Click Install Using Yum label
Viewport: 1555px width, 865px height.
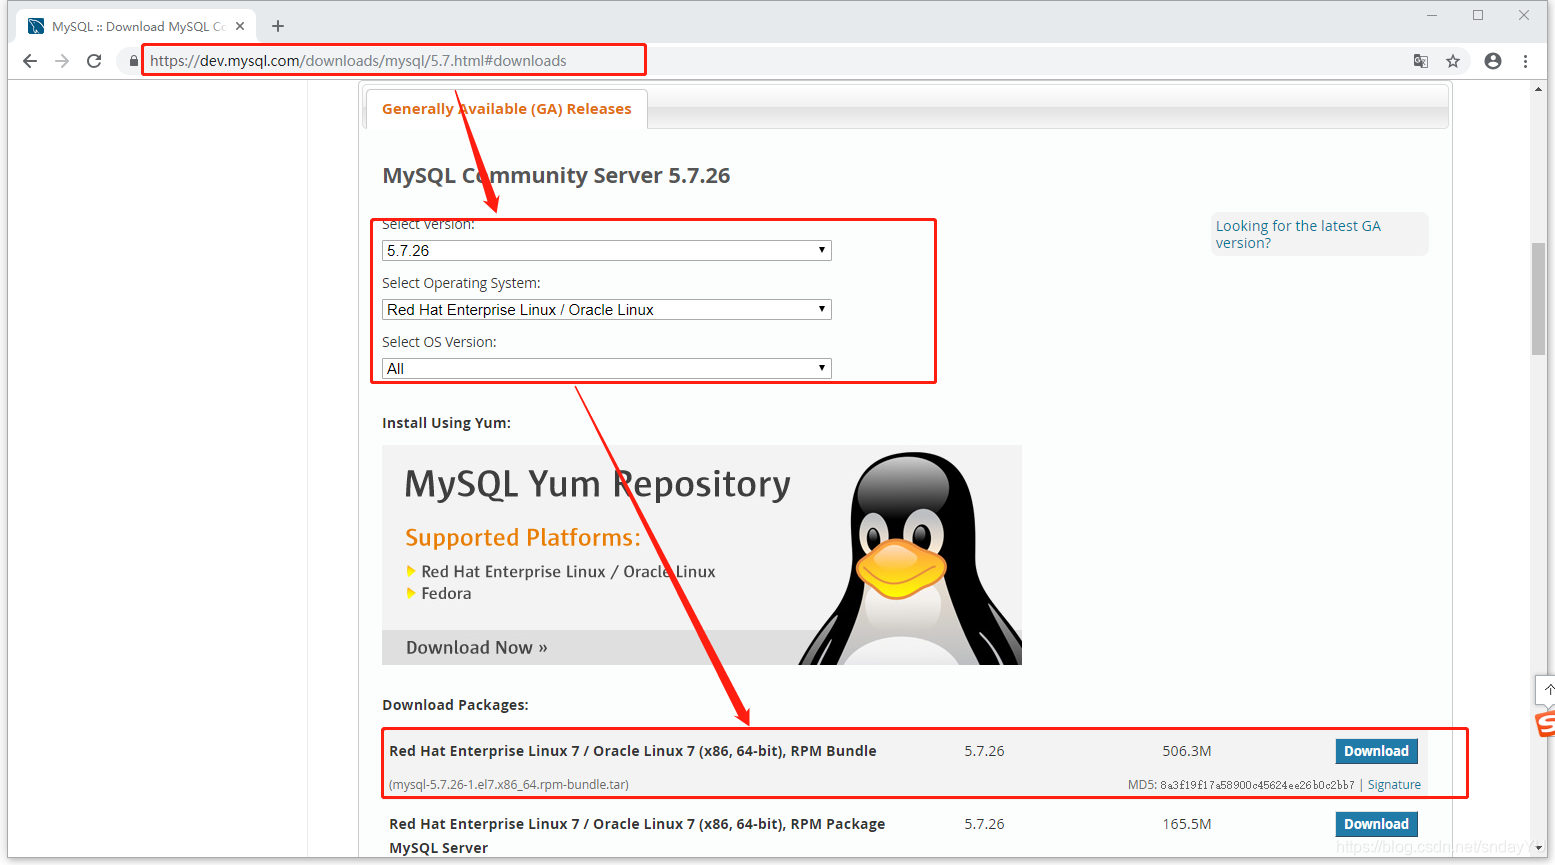(446, 423)
